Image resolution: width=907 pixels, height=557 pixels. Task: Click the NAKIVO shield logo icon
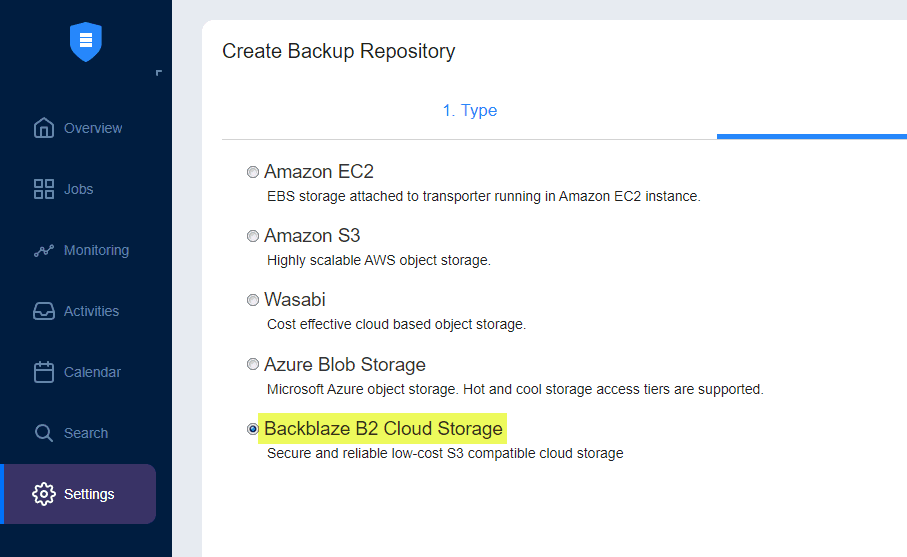86,41
